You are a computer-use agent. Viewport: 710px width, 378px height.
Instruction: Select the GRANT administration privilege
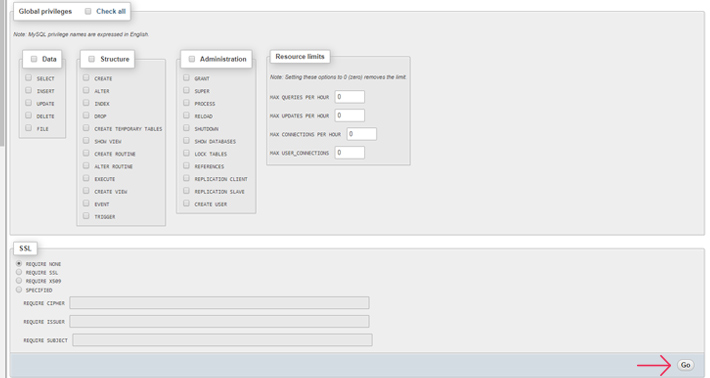[x=186, y=78]
